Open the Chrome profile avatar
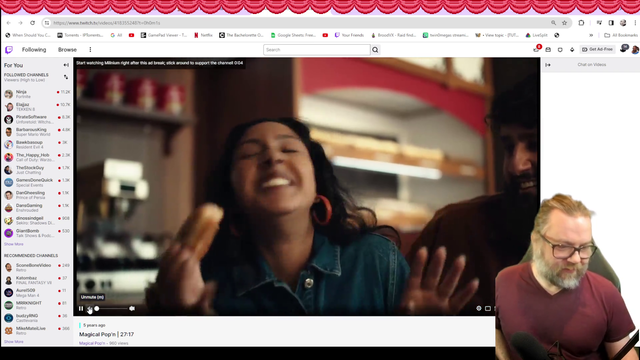 [x=623, y=23]
